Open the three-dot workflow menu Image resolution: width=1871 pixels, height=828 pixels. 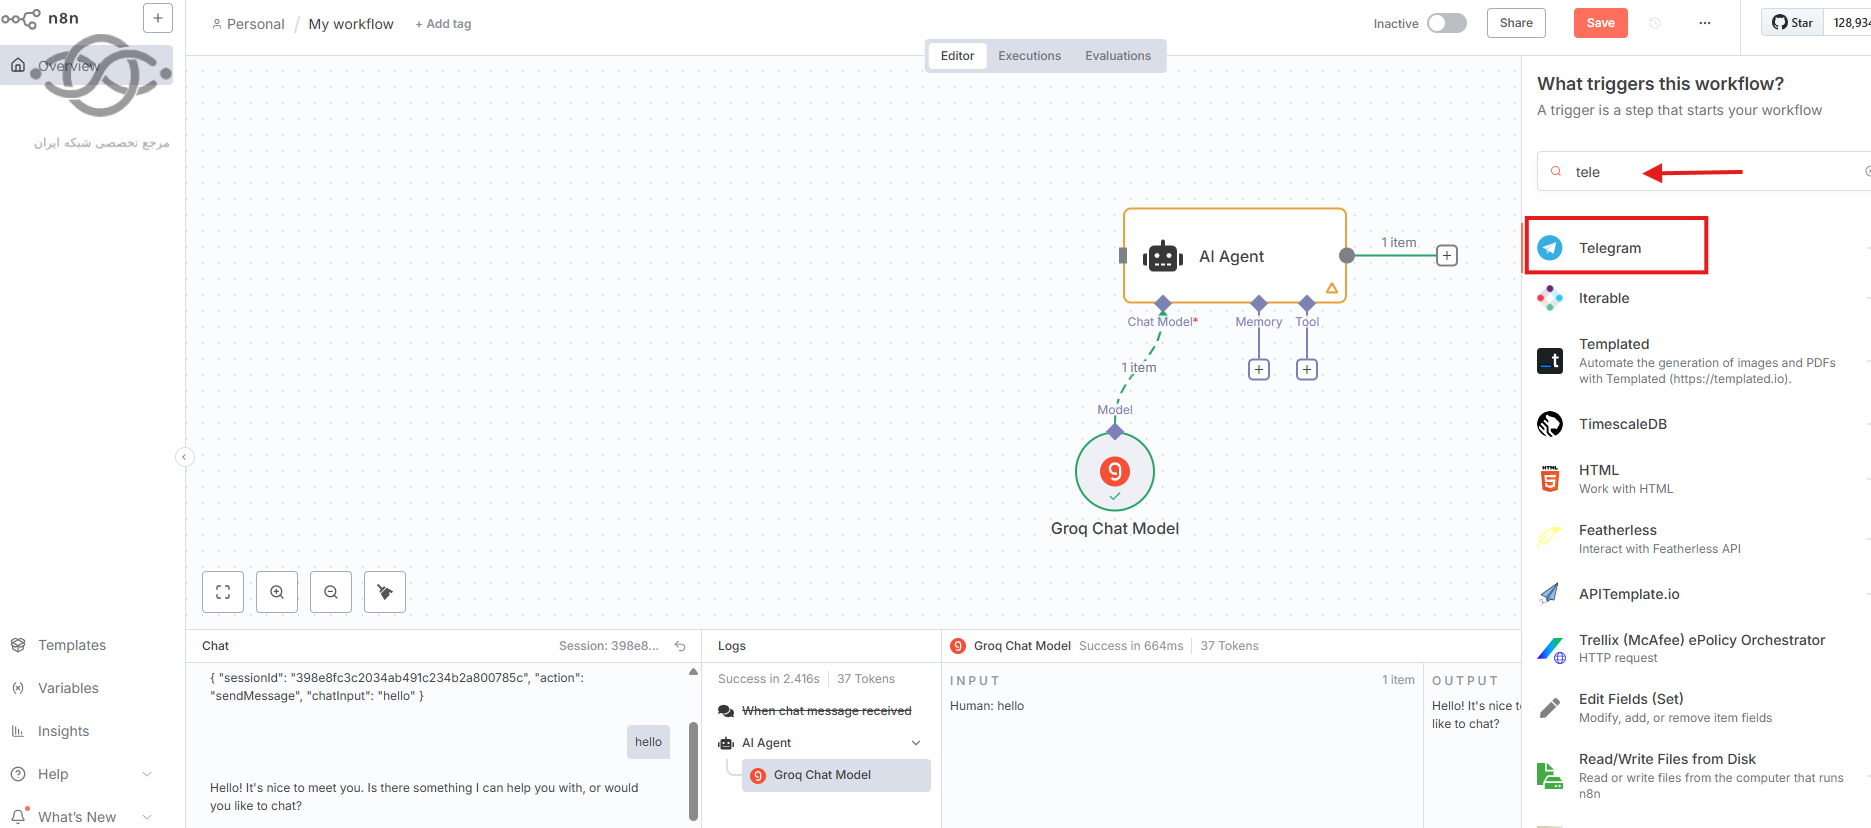coord(1705,23)
